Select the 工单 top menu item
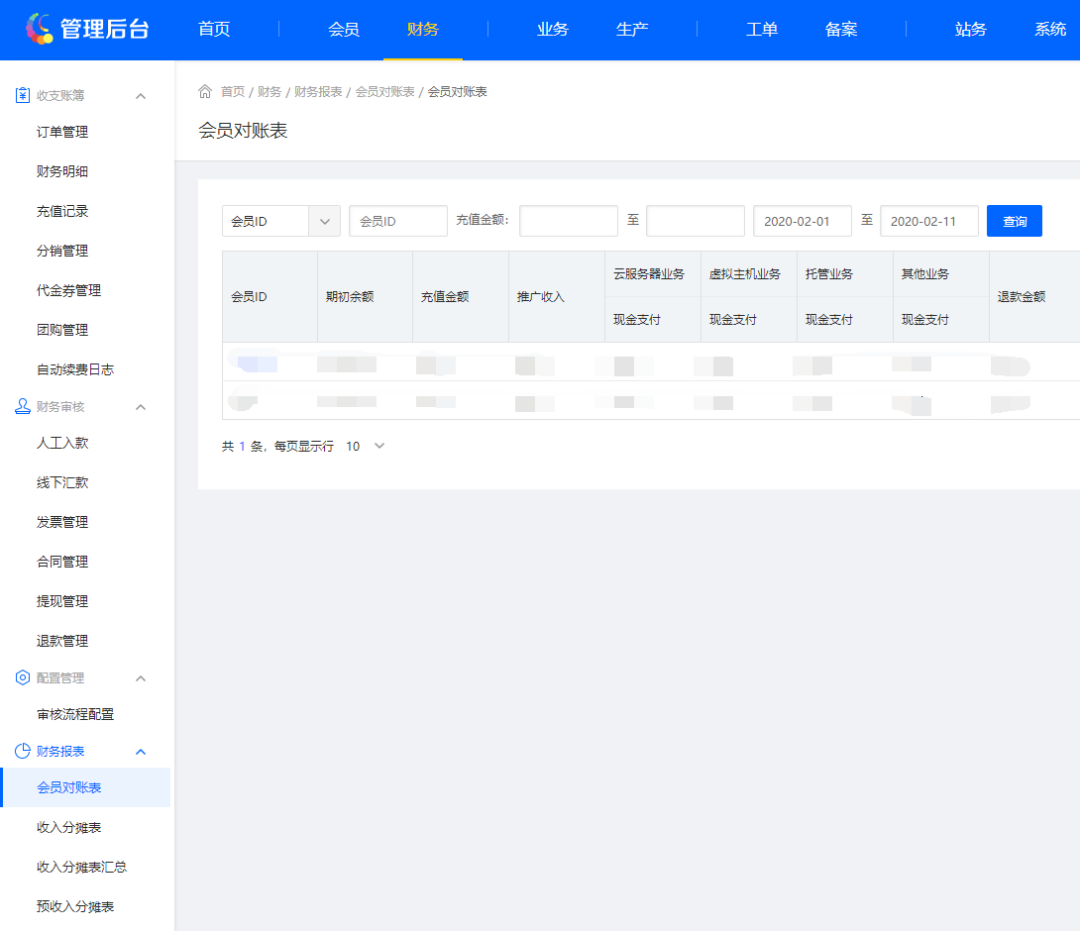Screen dimensions: 1080x931 pos(761,30)
